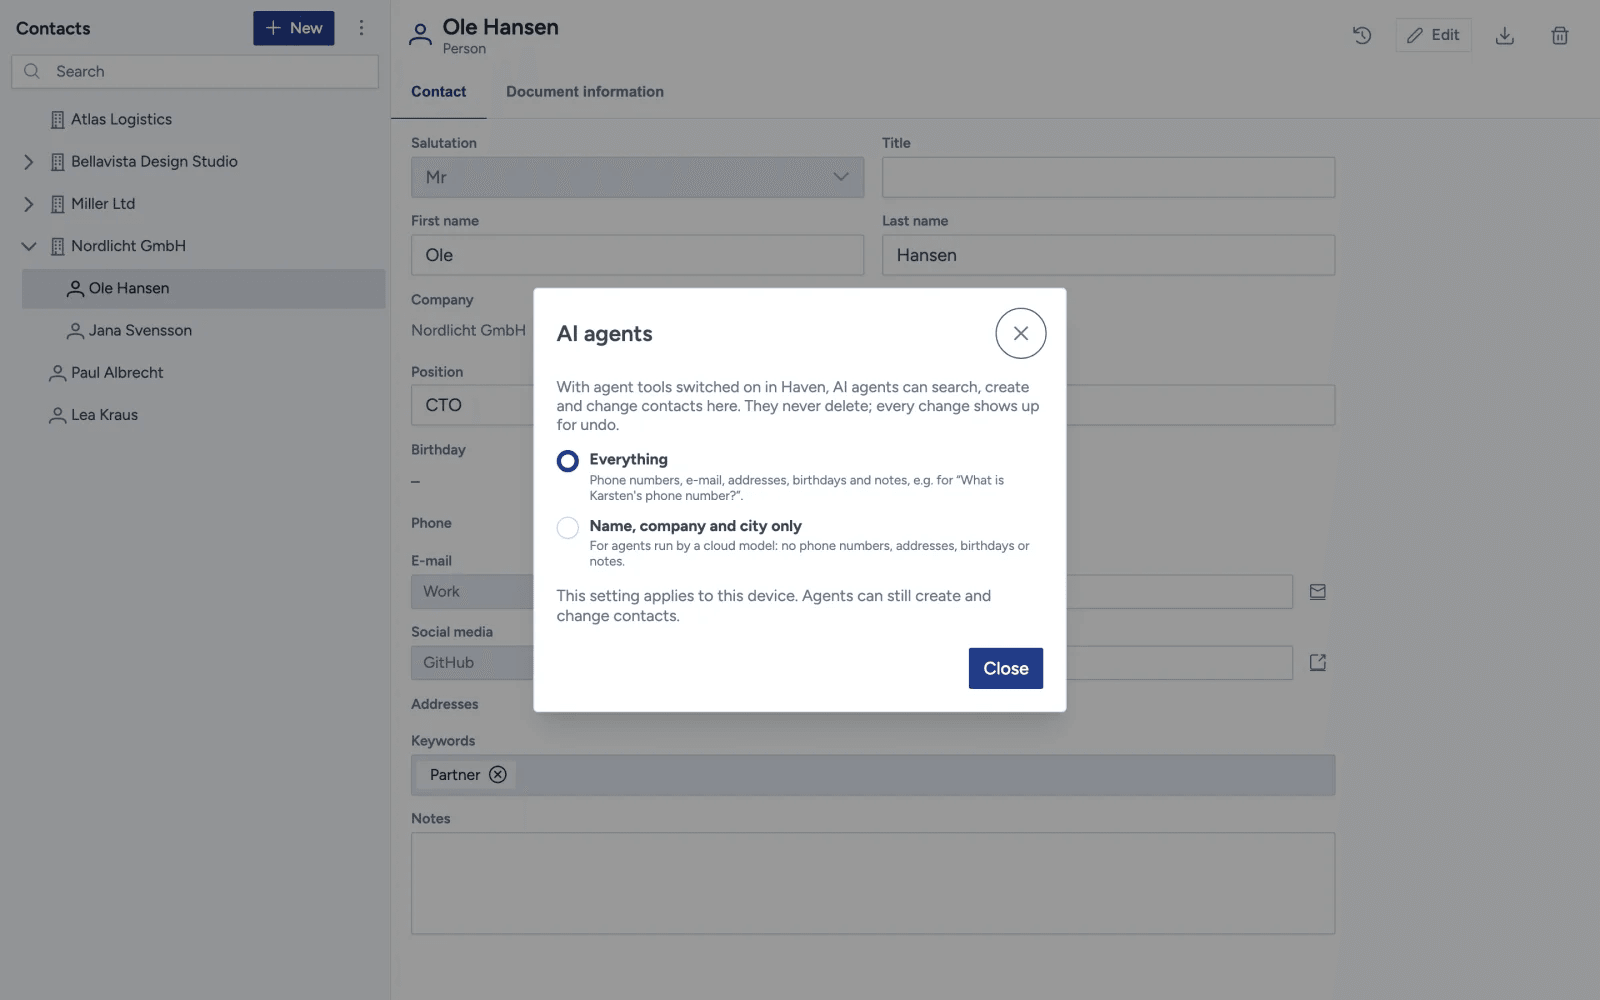Open the contacts more options menu
The height and width of the screenshot is (1000, 1600).
pos(361,28)
